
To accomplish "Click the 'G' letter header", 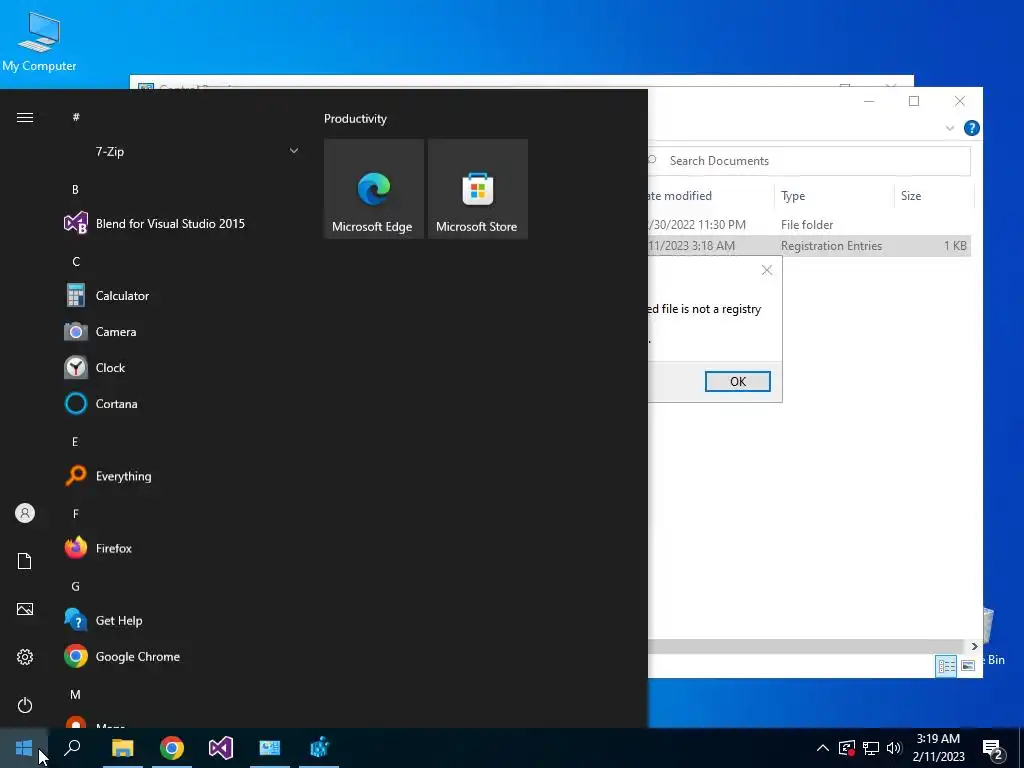I will [x=76, y=586].
